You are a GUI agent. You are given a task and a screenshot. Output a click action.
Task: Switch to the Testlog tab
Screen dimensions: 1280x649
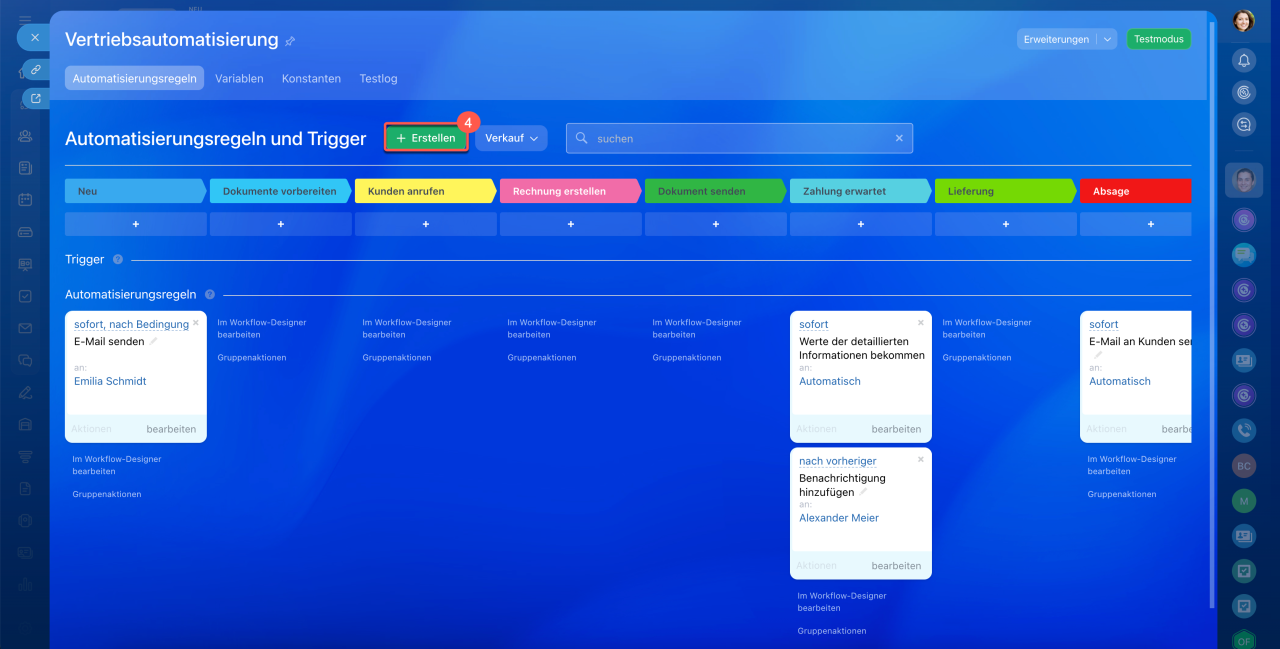pyautogui.click(x=378, y=78)
